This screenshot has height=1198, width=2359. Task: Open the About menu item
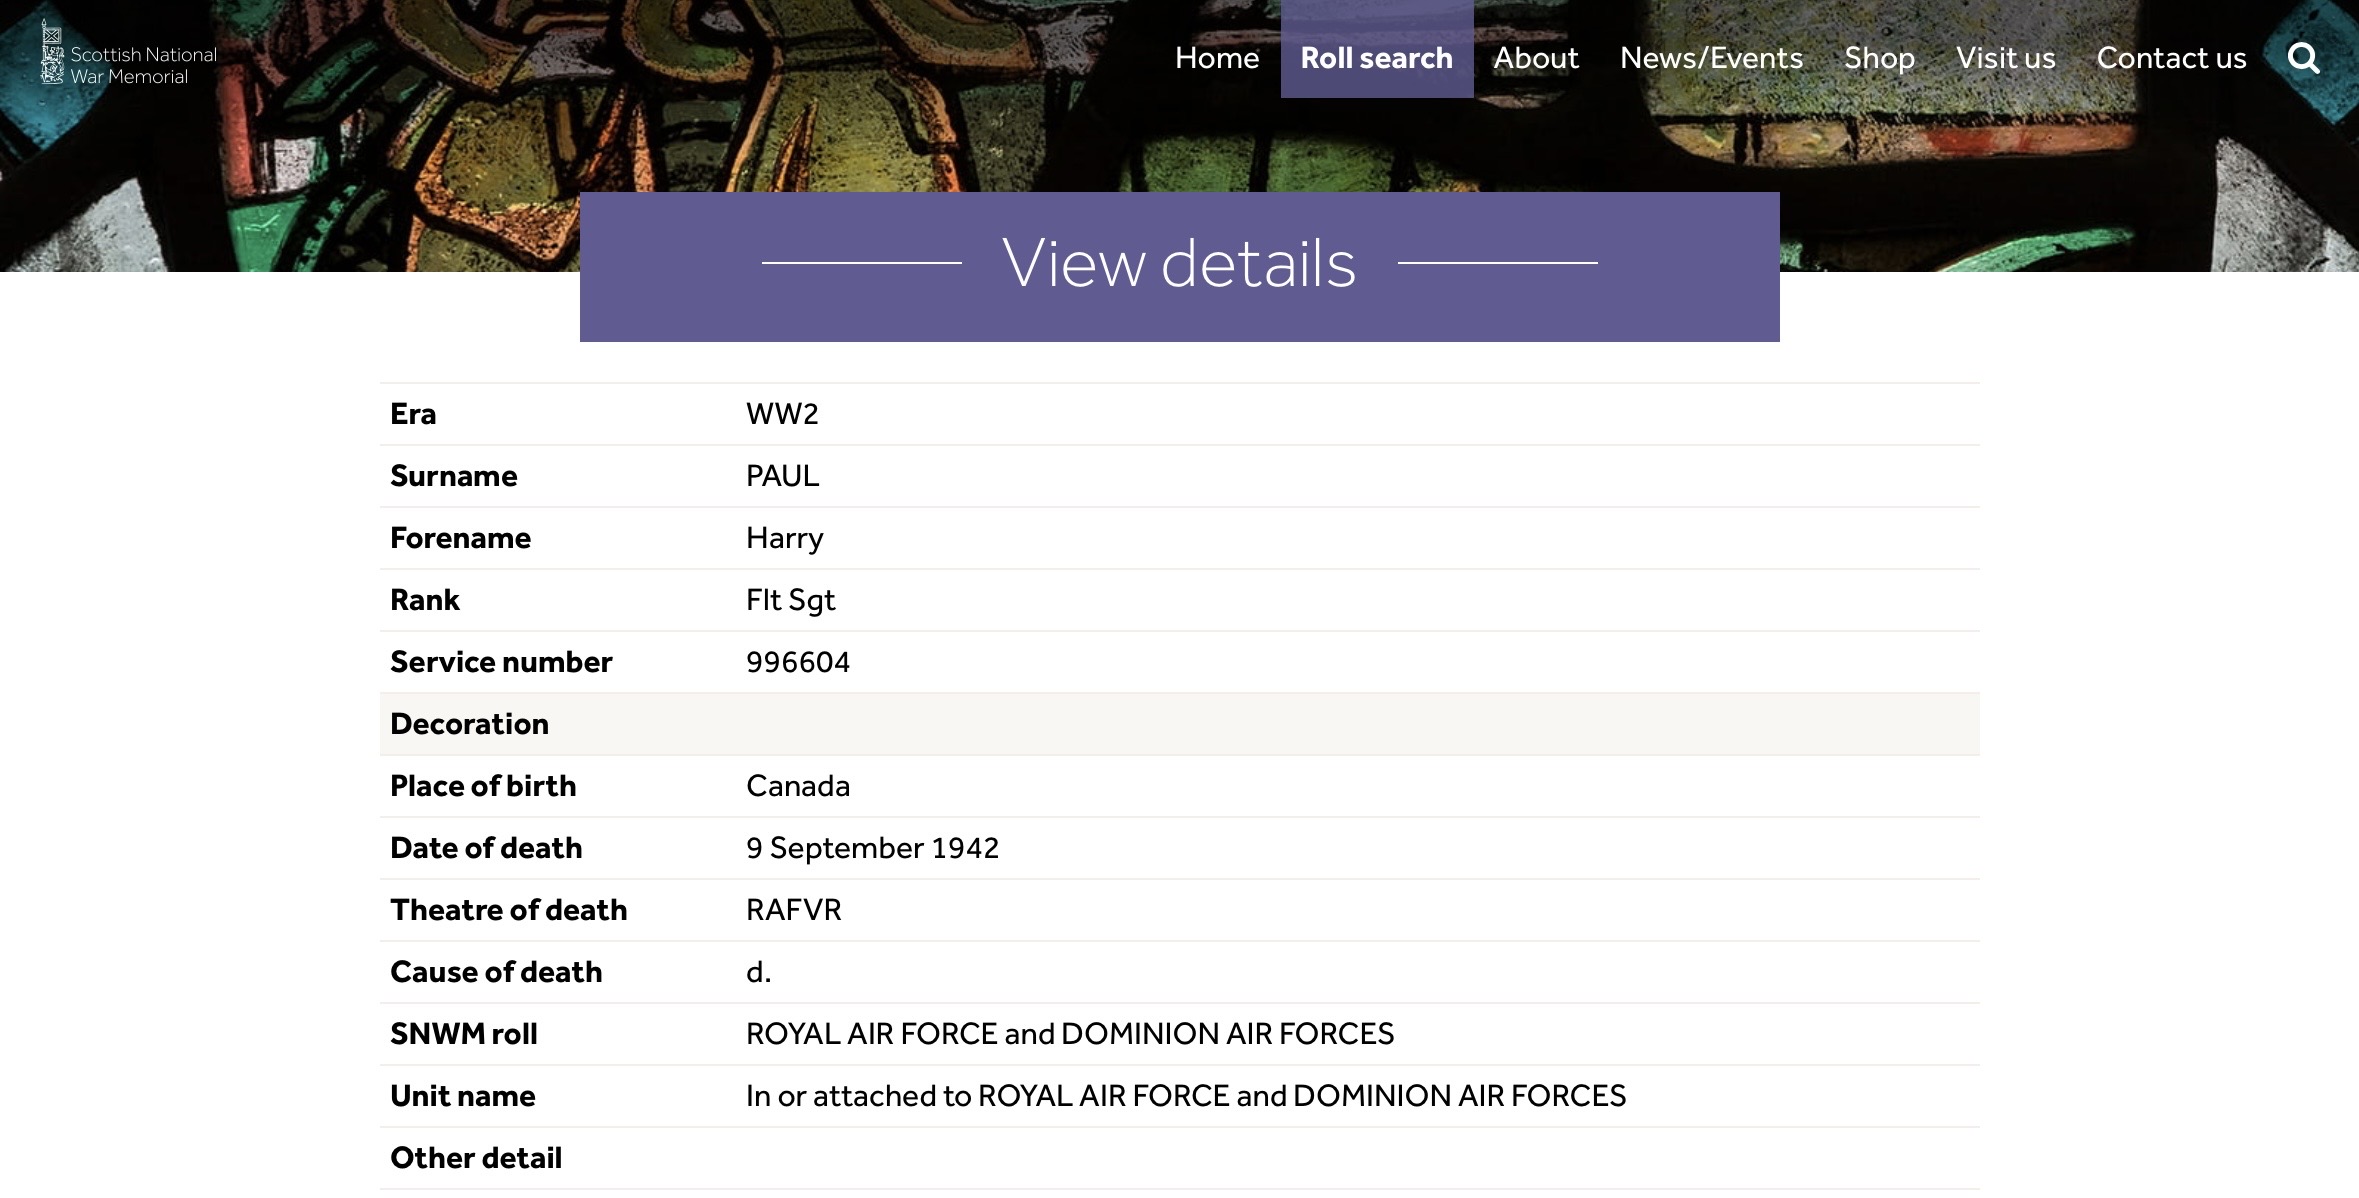click(1536, 58)
